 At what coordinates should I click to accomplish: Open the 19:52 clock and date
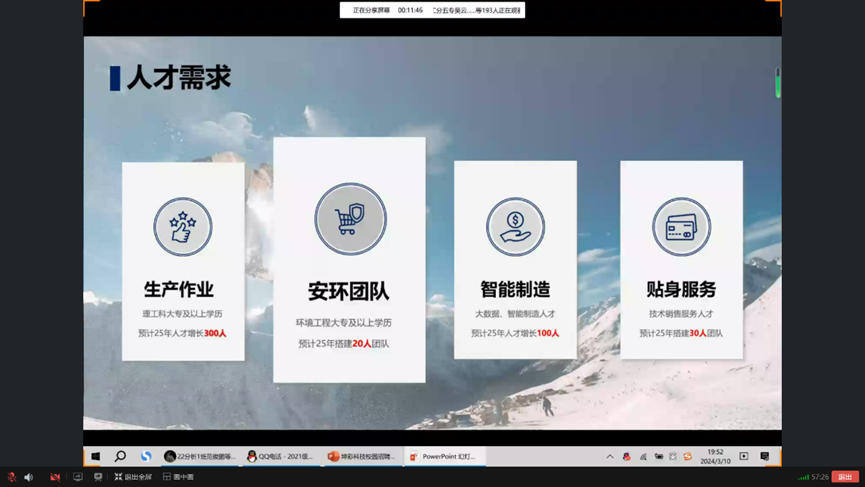[715, 456]
